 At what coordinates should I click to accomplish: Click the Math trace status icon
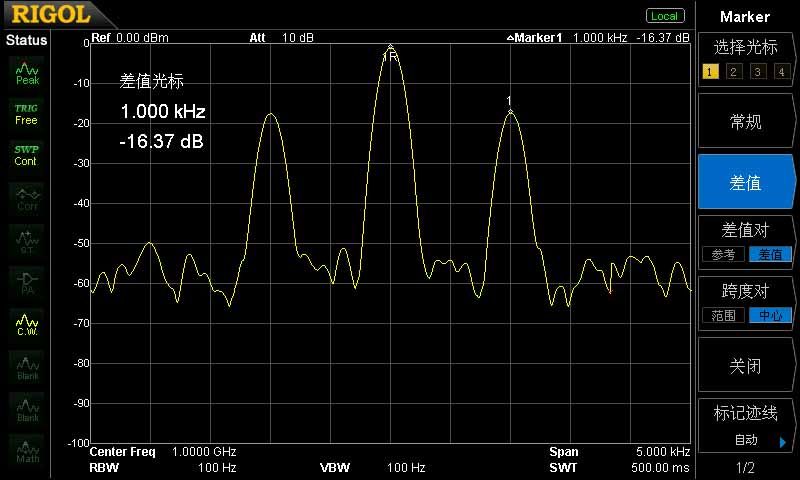tap(27, 451)
